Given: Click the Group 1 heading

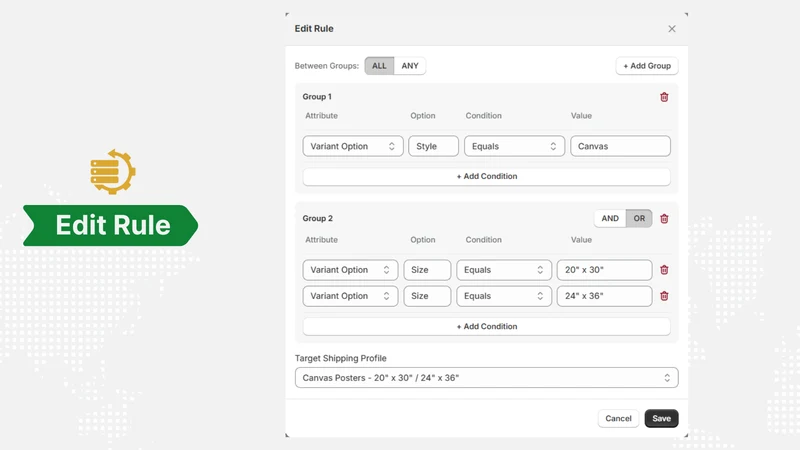Looking at the screenshot, I should coord(317,96).
